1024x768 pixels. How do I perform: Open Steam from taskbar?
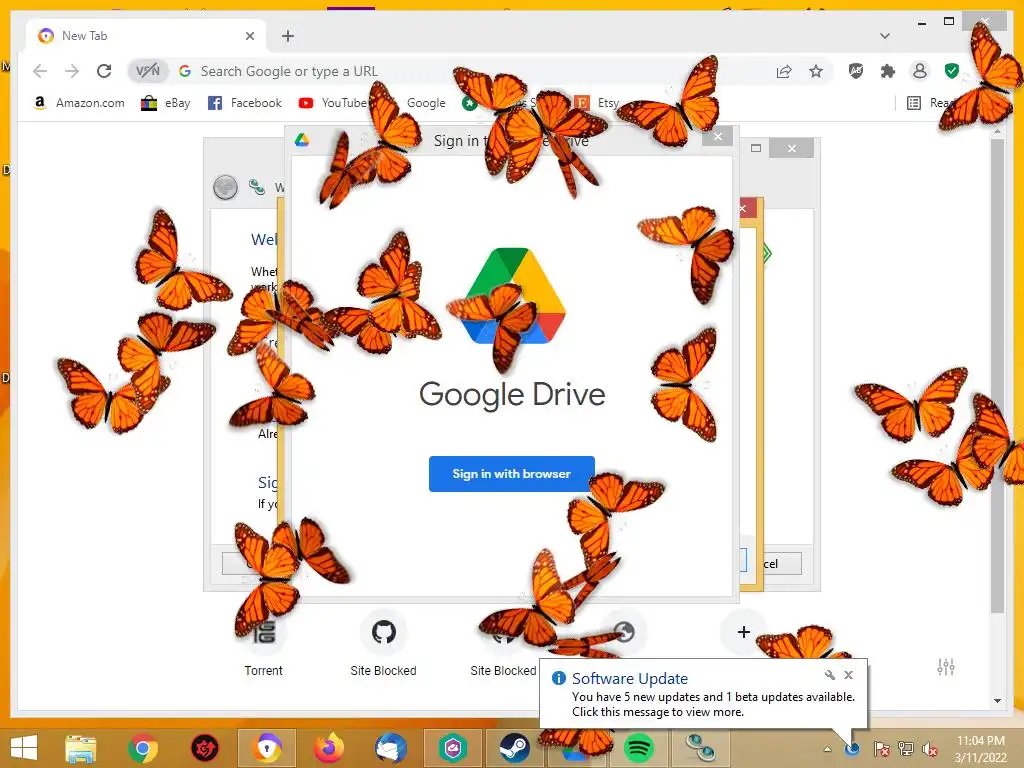point(515,748)
